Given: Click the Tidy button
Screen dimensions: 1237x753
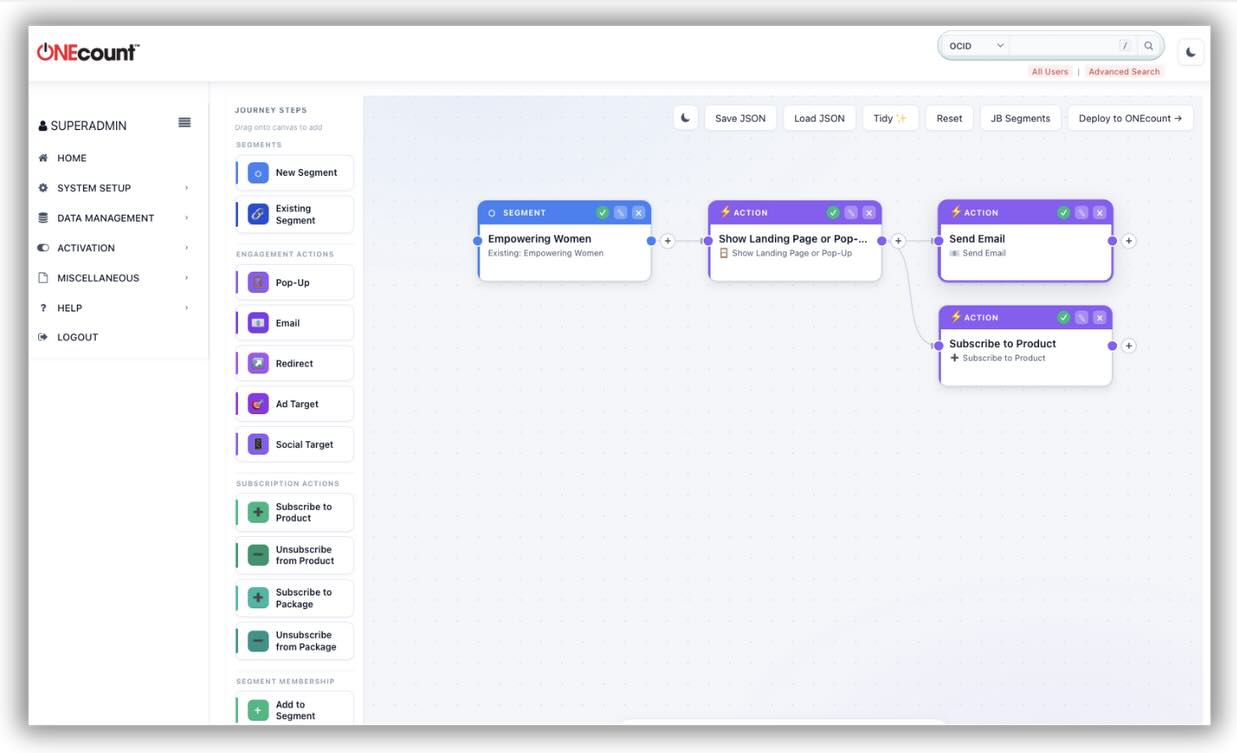Looking at the screenshot, I should [890, 118].
